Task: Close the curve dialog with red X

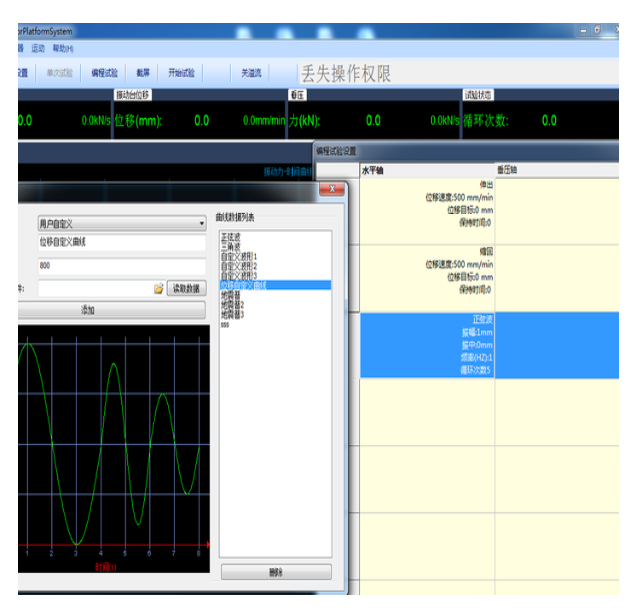Action: (x=331, y=189)
